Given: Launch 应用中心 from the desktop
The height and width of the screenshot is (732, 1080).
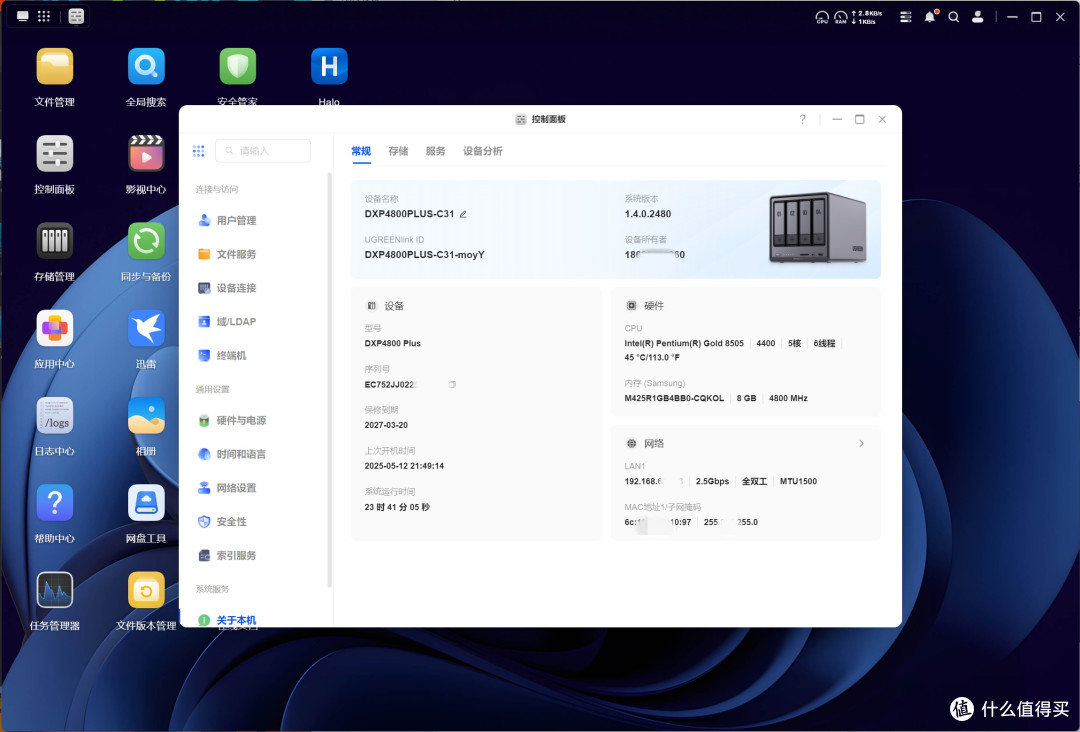Looking at the screenshot, I should pyautogui.click(x=54, y=328).
